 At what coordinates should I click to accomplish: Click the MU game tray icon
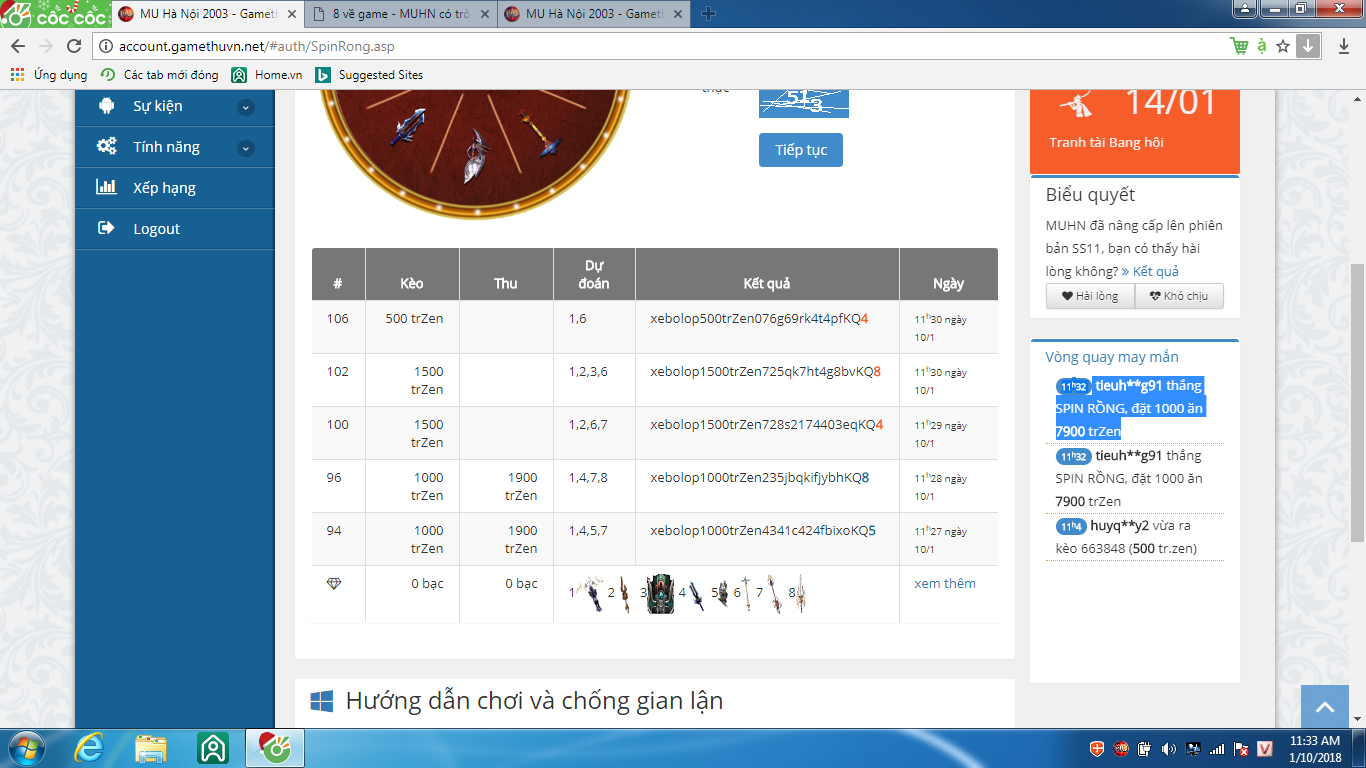tap(1121, 748)
